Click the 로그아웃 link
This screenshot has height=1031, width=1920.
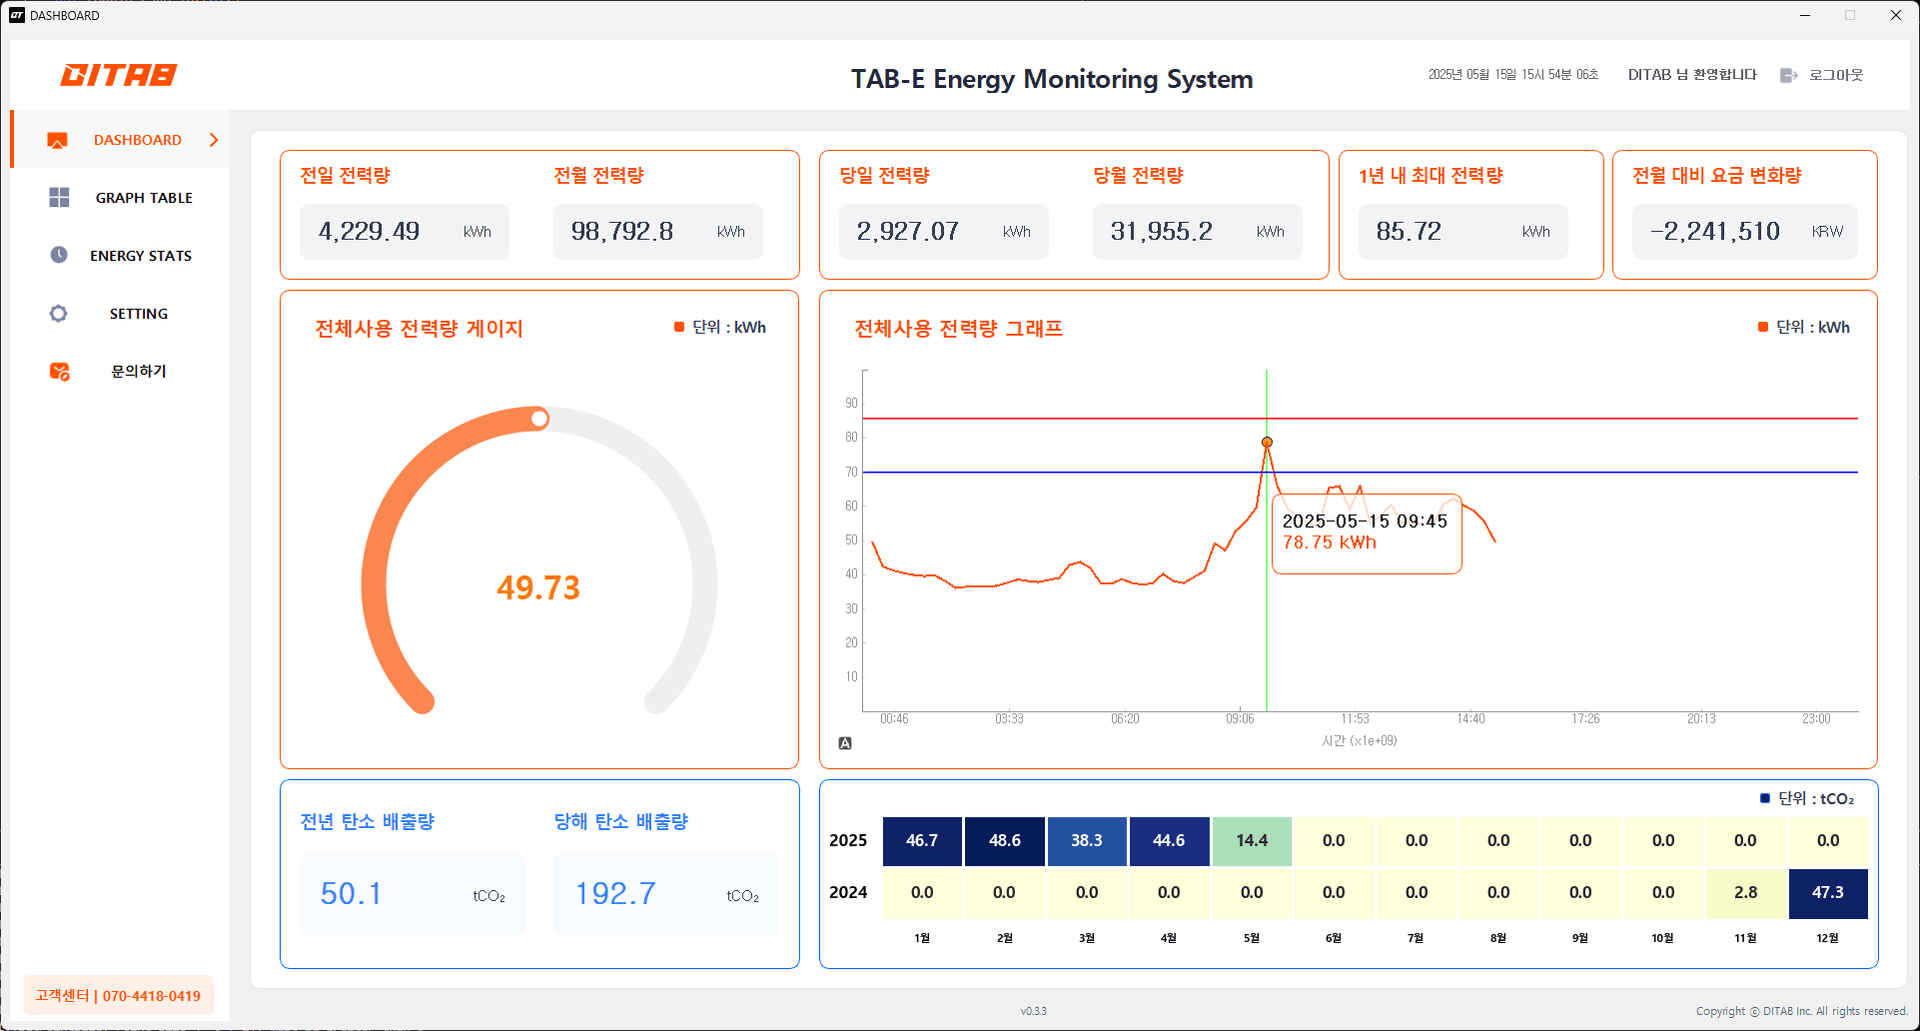pos(1836,74)
